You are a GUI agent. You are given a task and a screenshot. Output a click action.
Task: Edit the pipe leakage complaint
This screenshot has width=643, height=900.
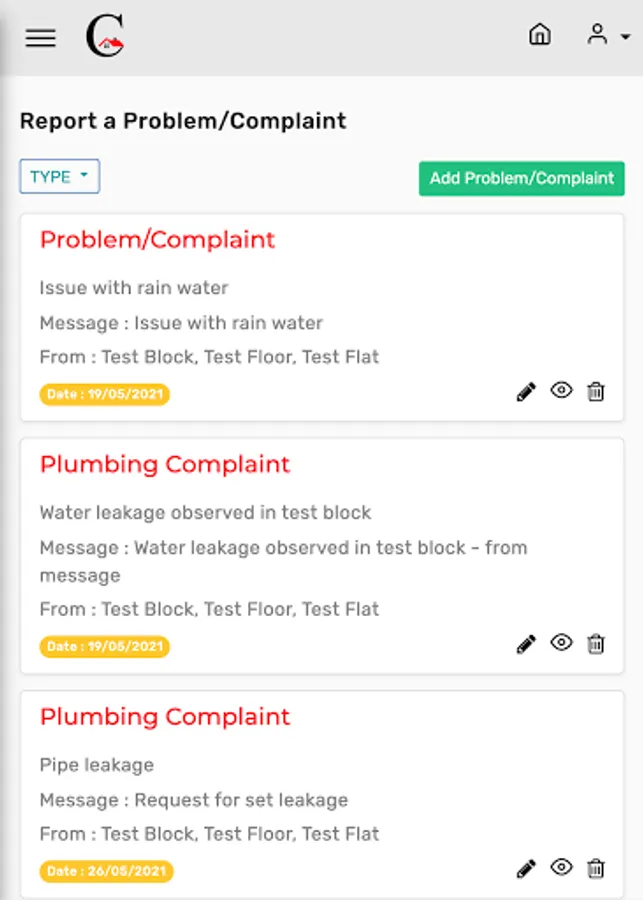[526, 870]
